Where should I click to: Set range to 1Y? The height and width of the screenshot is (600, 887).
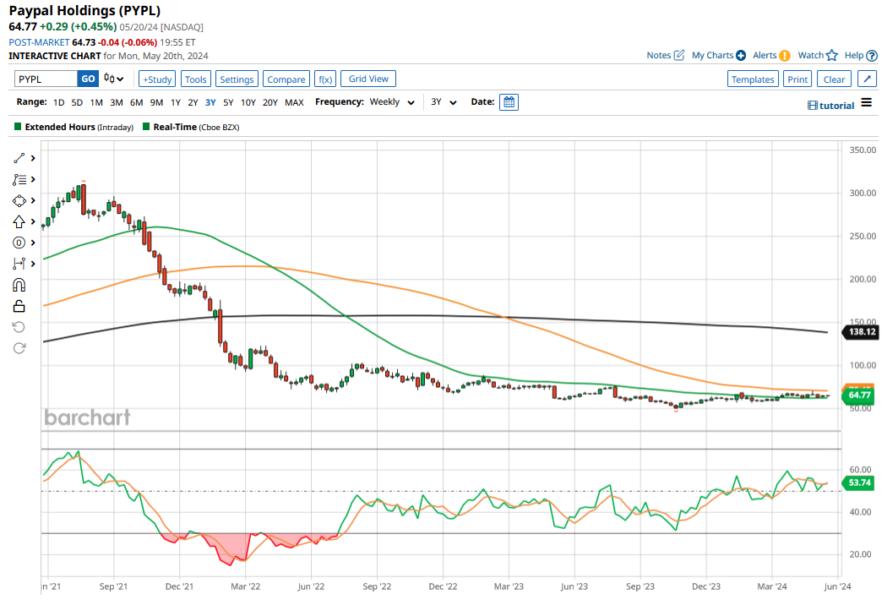coord(175,102)
